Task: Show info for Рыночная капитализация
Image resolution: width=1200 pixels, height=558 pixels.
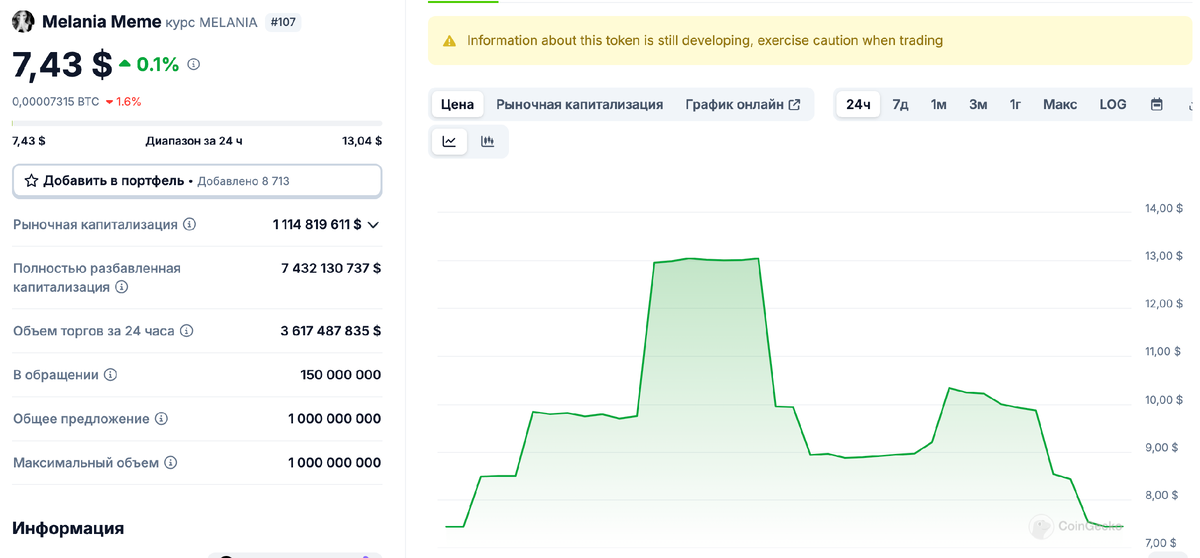Action: click(x=190, y=225)
